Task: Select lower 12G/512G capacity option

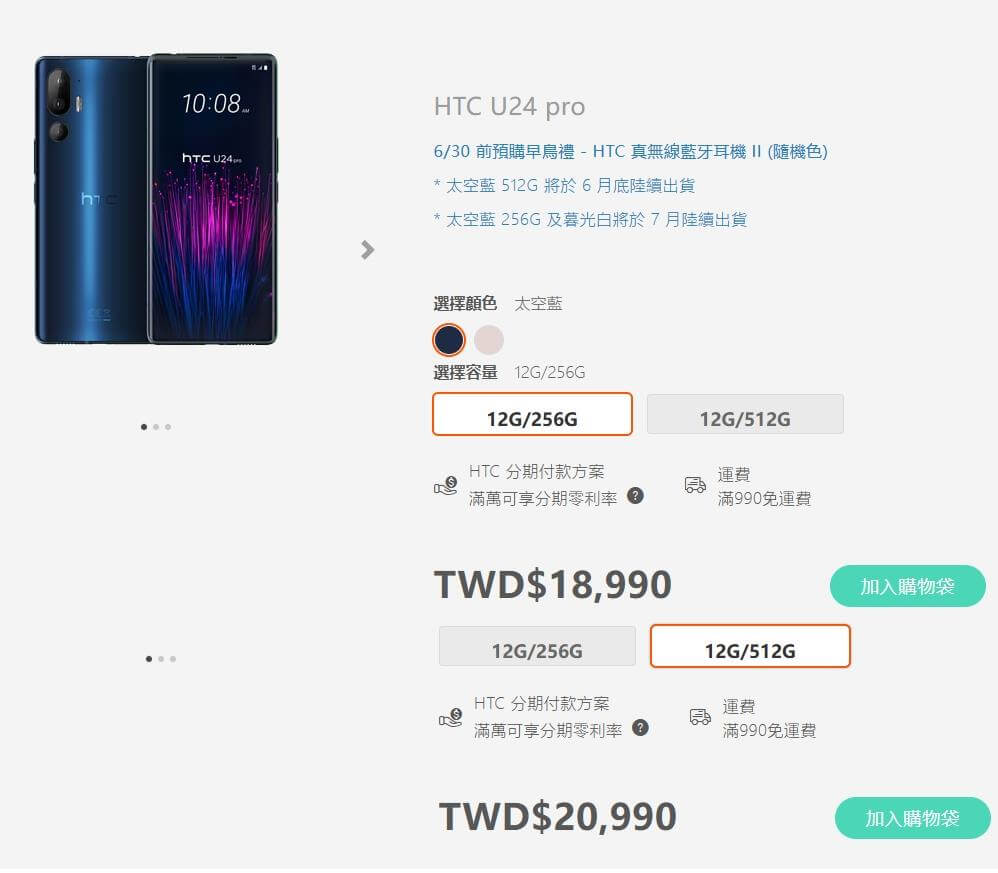Action: tap(750, 646)
